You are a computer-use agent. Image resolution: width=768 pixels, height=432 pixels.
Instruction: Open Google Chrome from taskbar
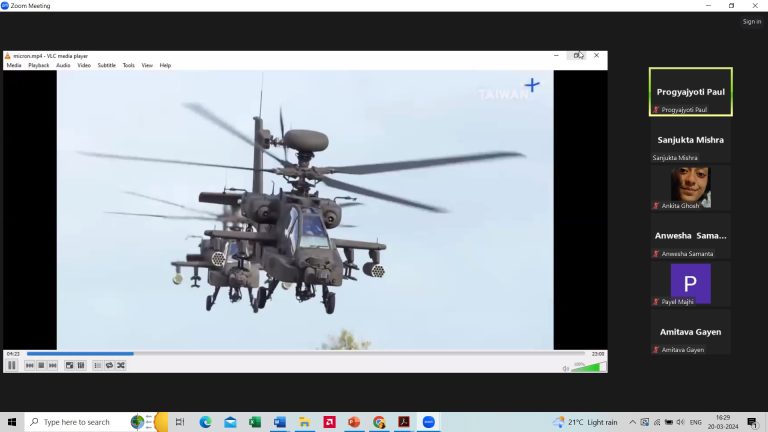point(379,422)
